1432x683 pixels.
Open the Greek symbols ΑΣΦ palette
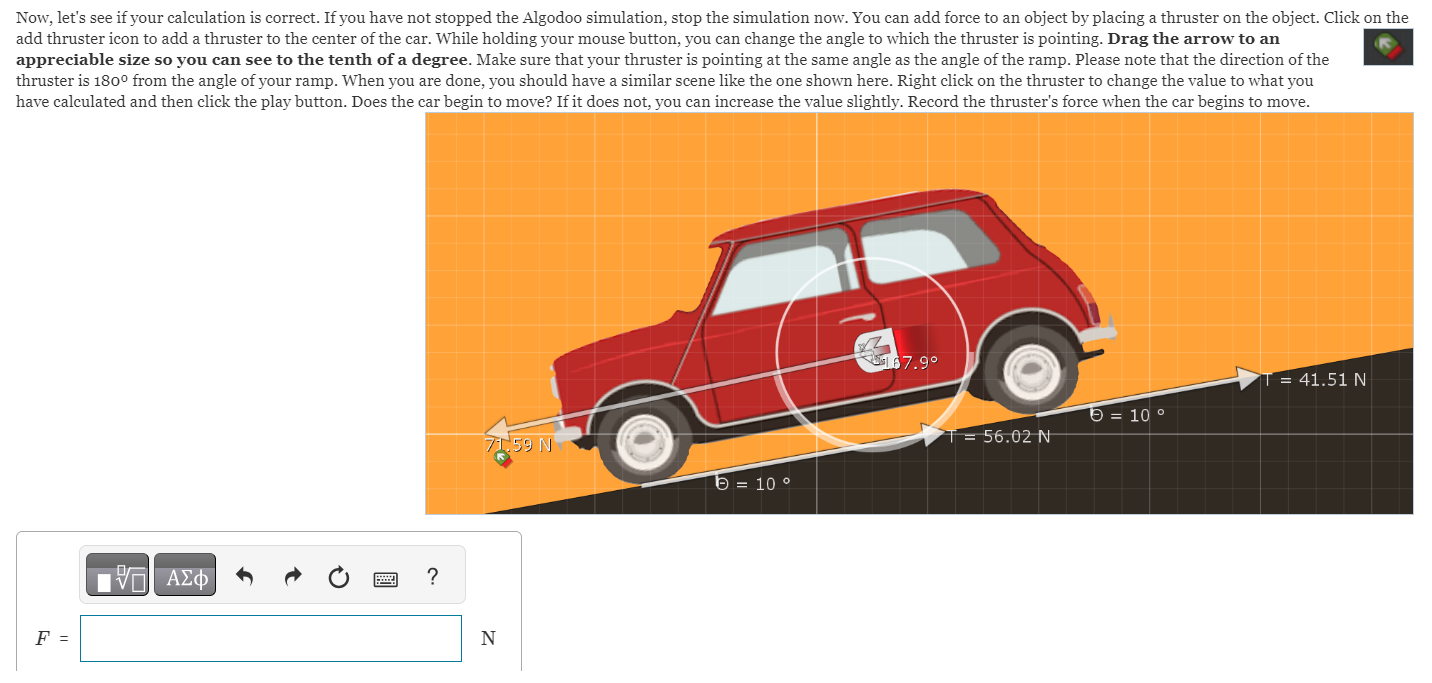pyautogui.click(x=185, y=576)
